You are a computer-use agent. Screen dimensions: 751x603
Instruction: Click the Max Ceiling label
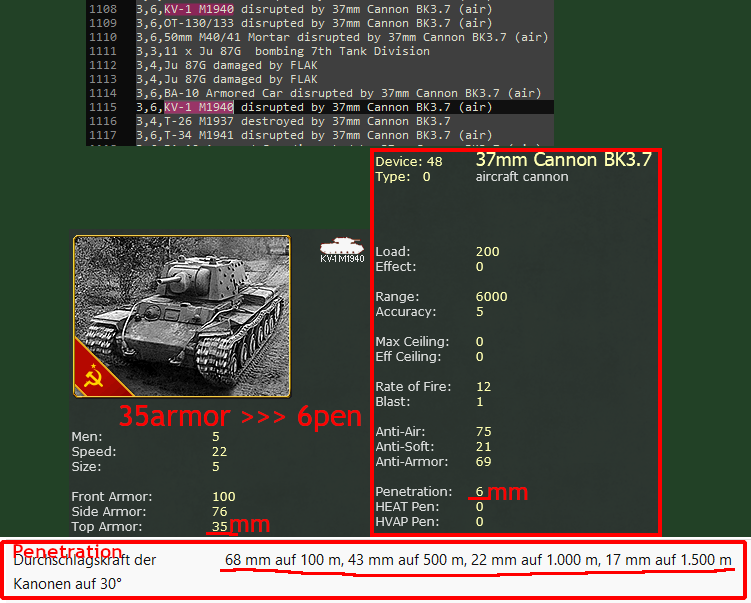(x=412, y=341)
